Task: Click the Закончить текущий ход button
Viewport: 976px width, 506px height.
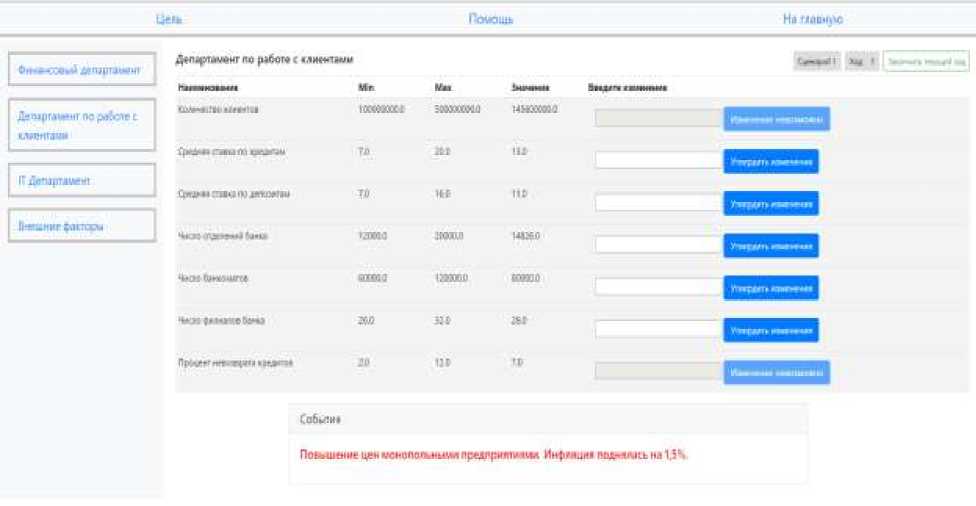Action: [926, 61]
